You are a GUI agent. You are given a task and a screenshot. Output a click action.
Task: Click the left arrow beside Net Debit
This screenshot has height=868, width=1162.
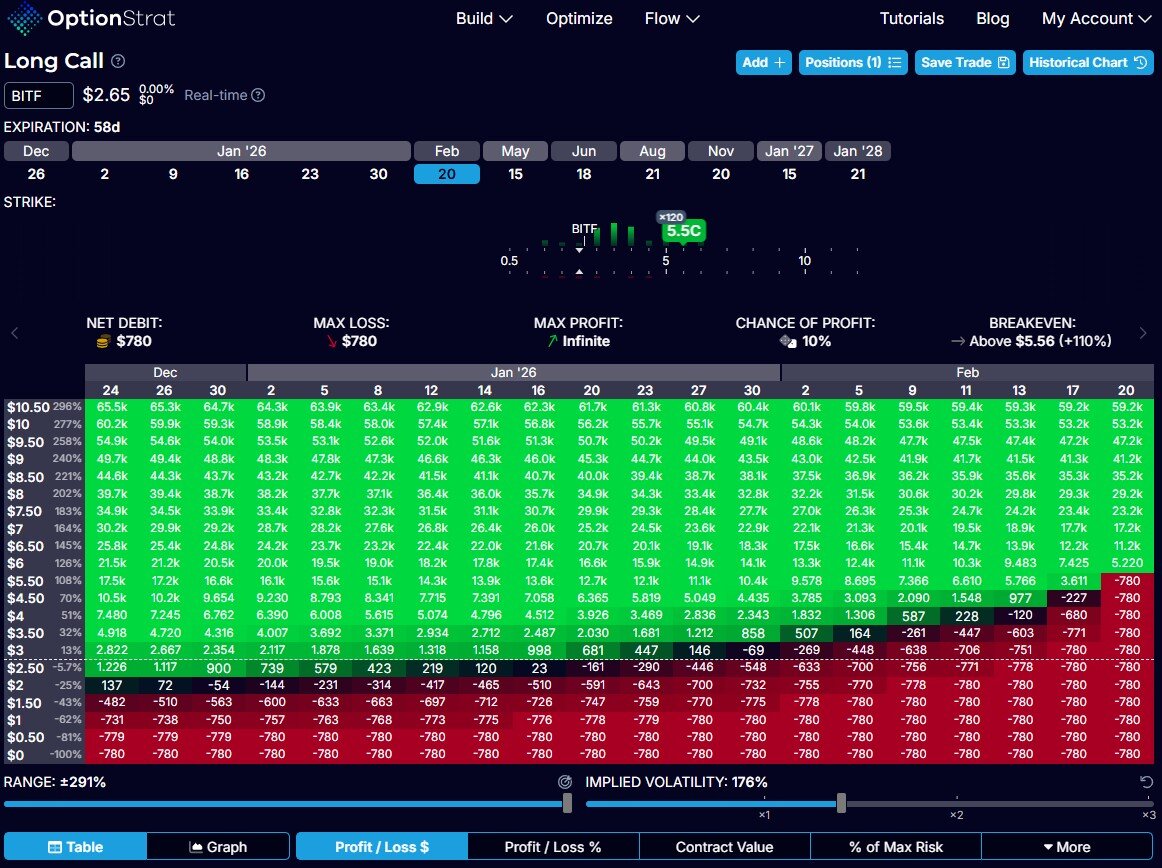(15, 333)
